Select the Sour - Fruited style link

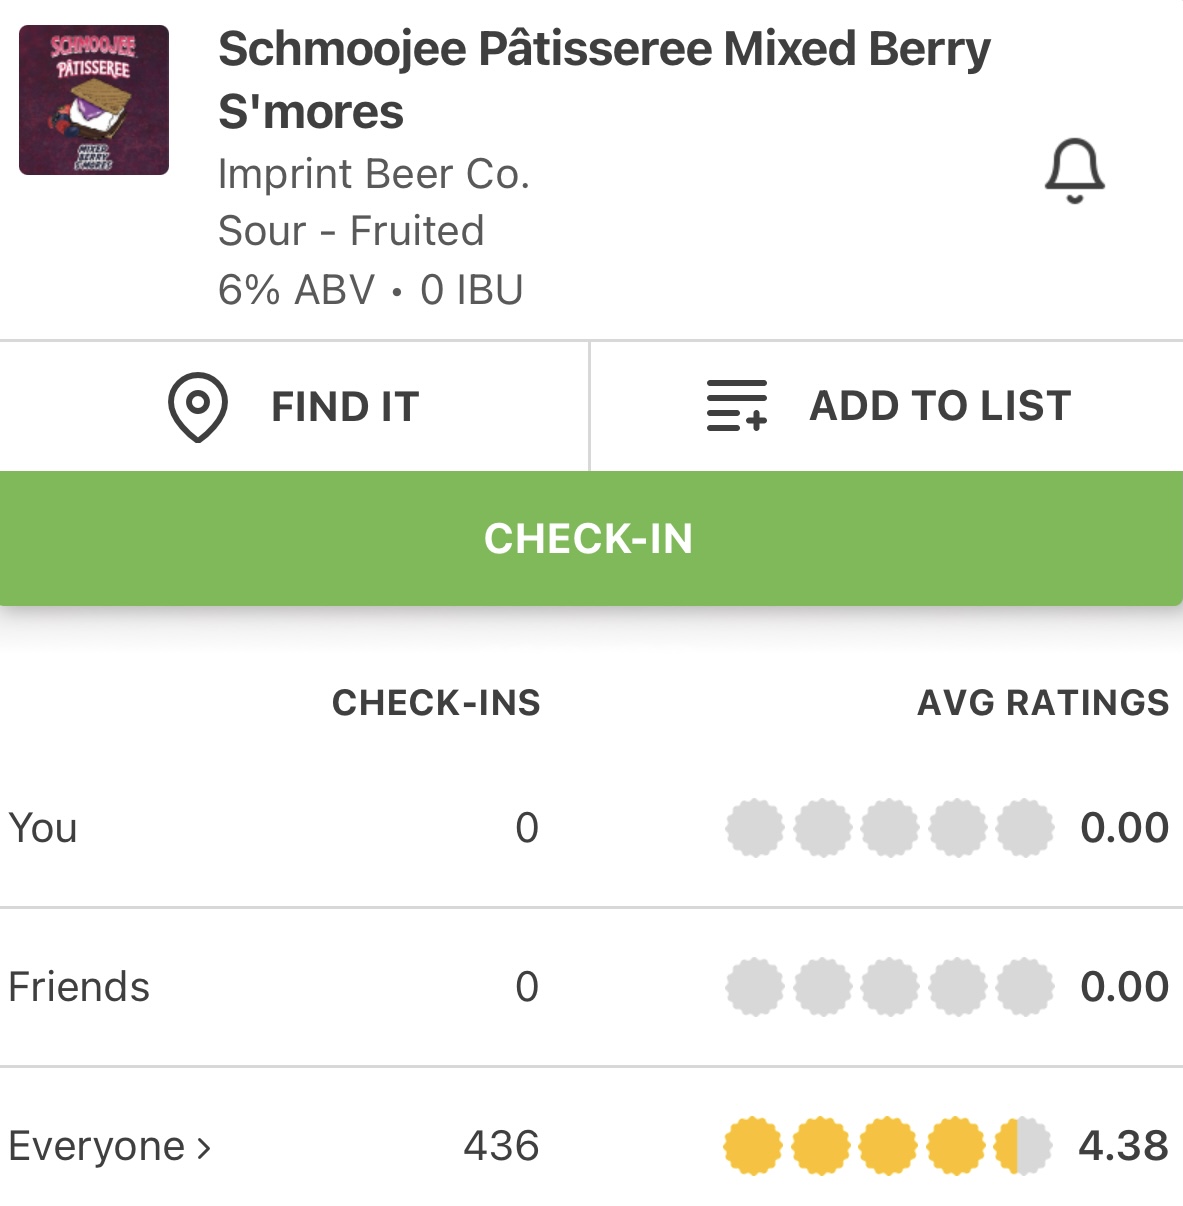click(x=351, y=231)
